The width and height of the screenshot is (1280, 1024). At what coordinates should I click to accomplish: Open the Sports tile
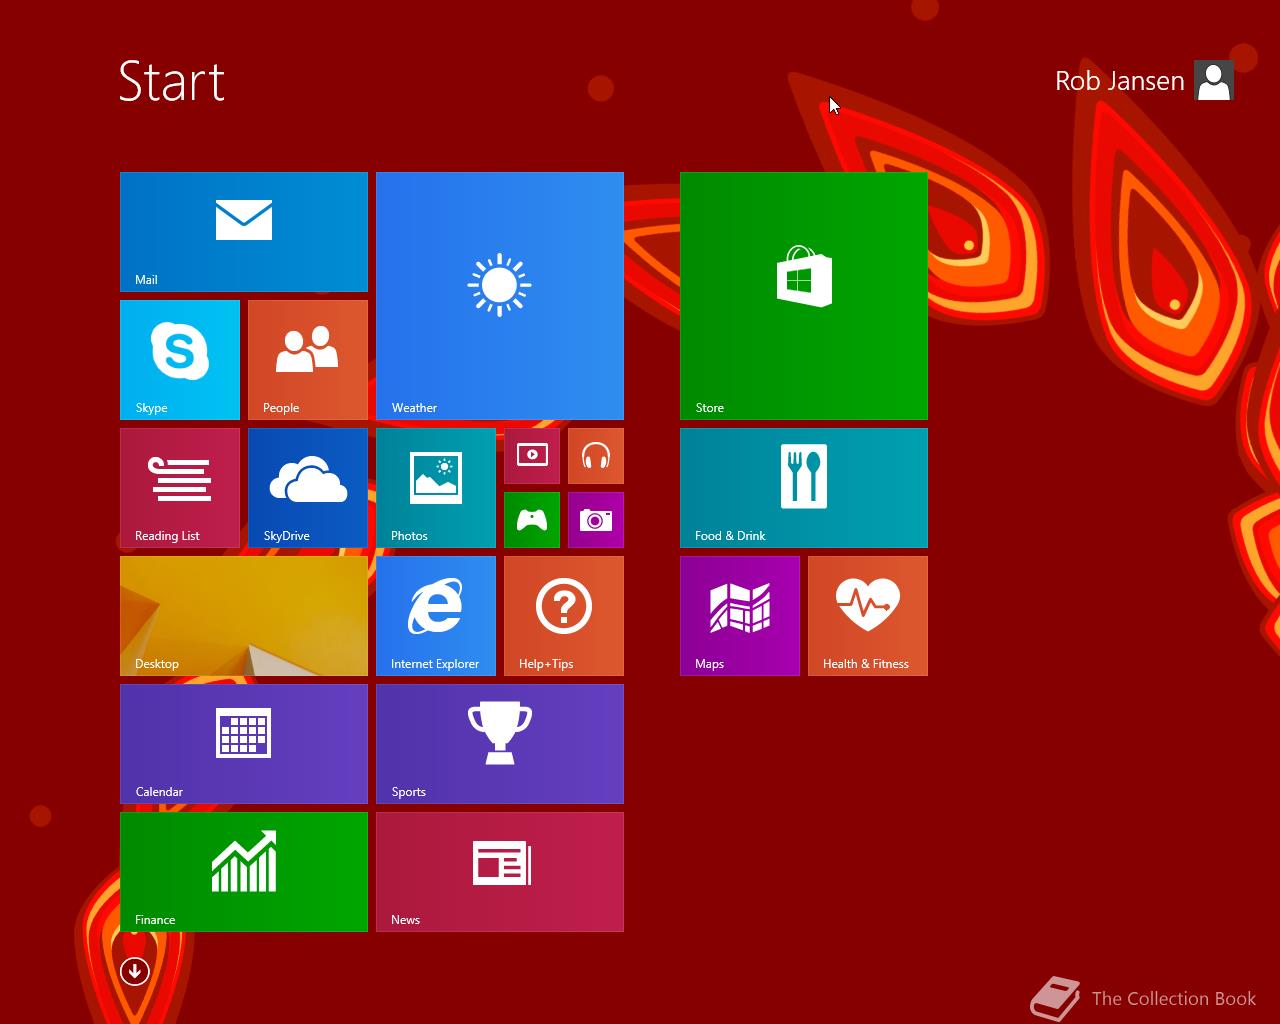pos(500,744)
